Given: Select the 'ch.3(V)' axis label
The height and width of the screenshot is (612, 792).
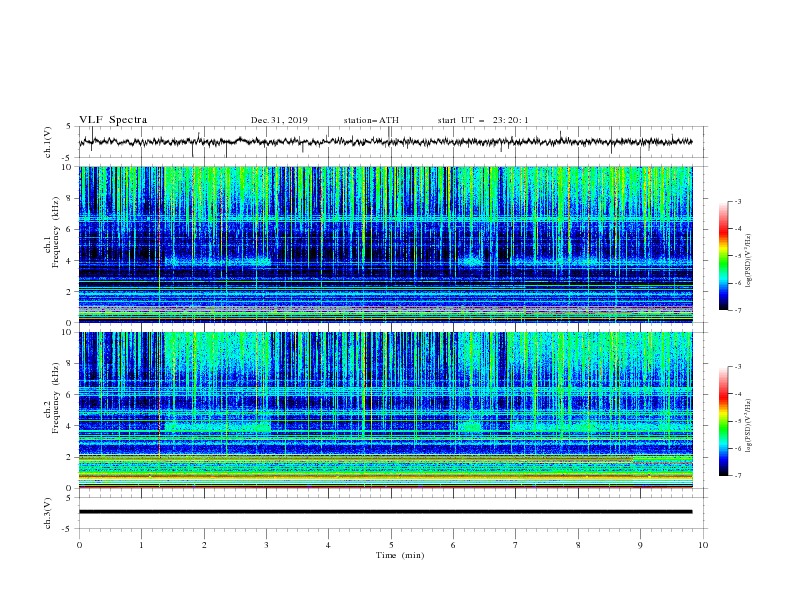Looking at the screenshot, I should 48,513.
